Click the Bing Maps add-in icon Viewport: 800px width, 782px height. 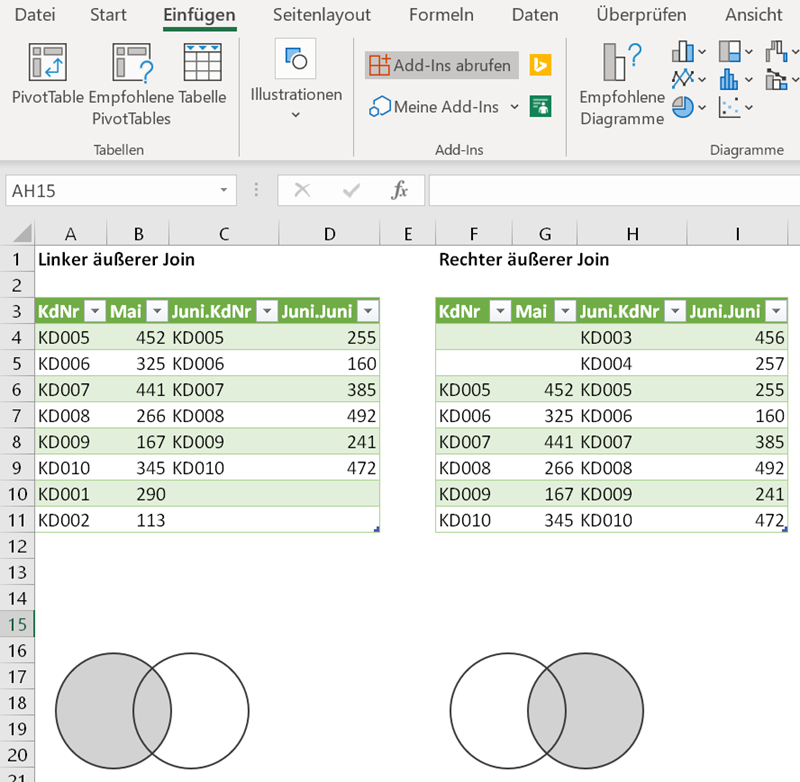pos(541,66)
